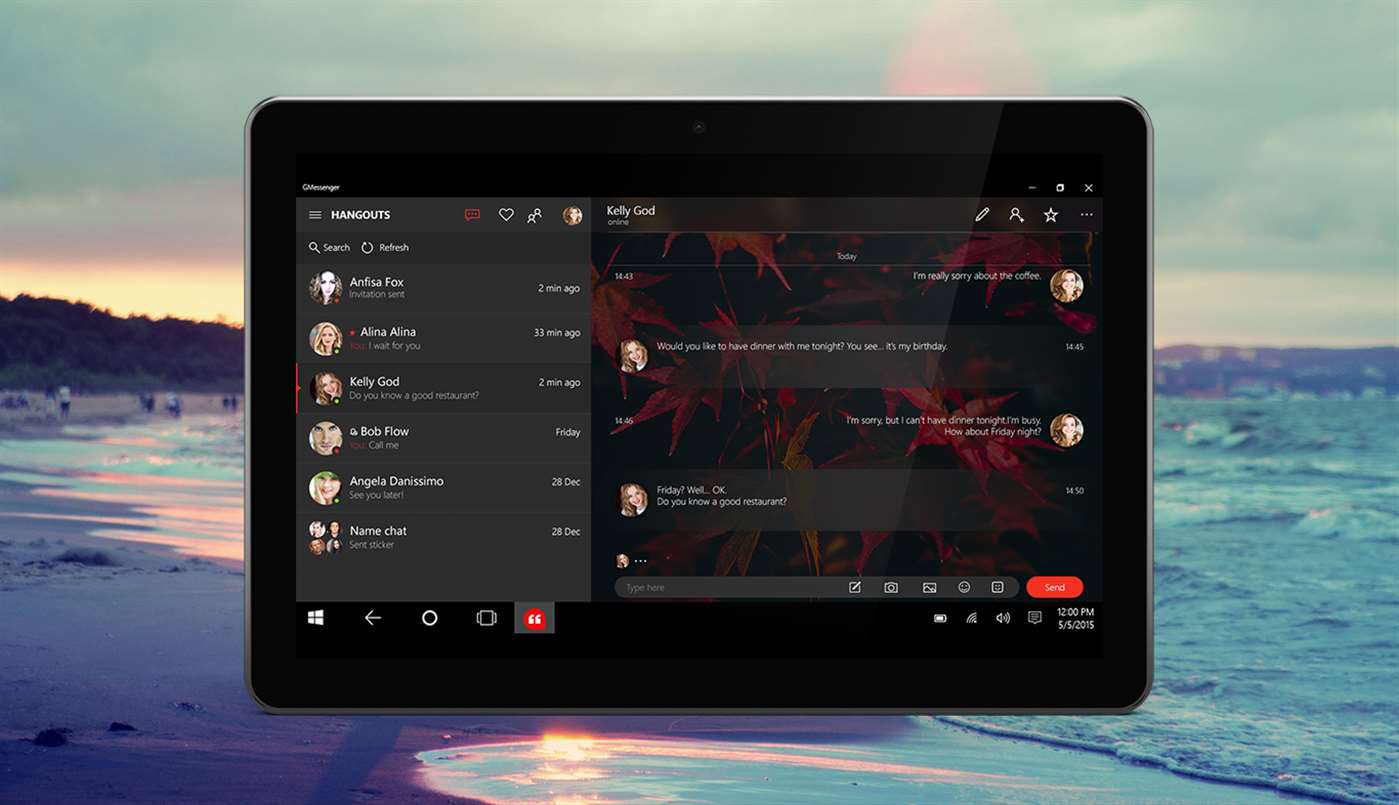Click the 'How about Friday night?' message
The image size is (1399, 805).
[x=993, y=432]
